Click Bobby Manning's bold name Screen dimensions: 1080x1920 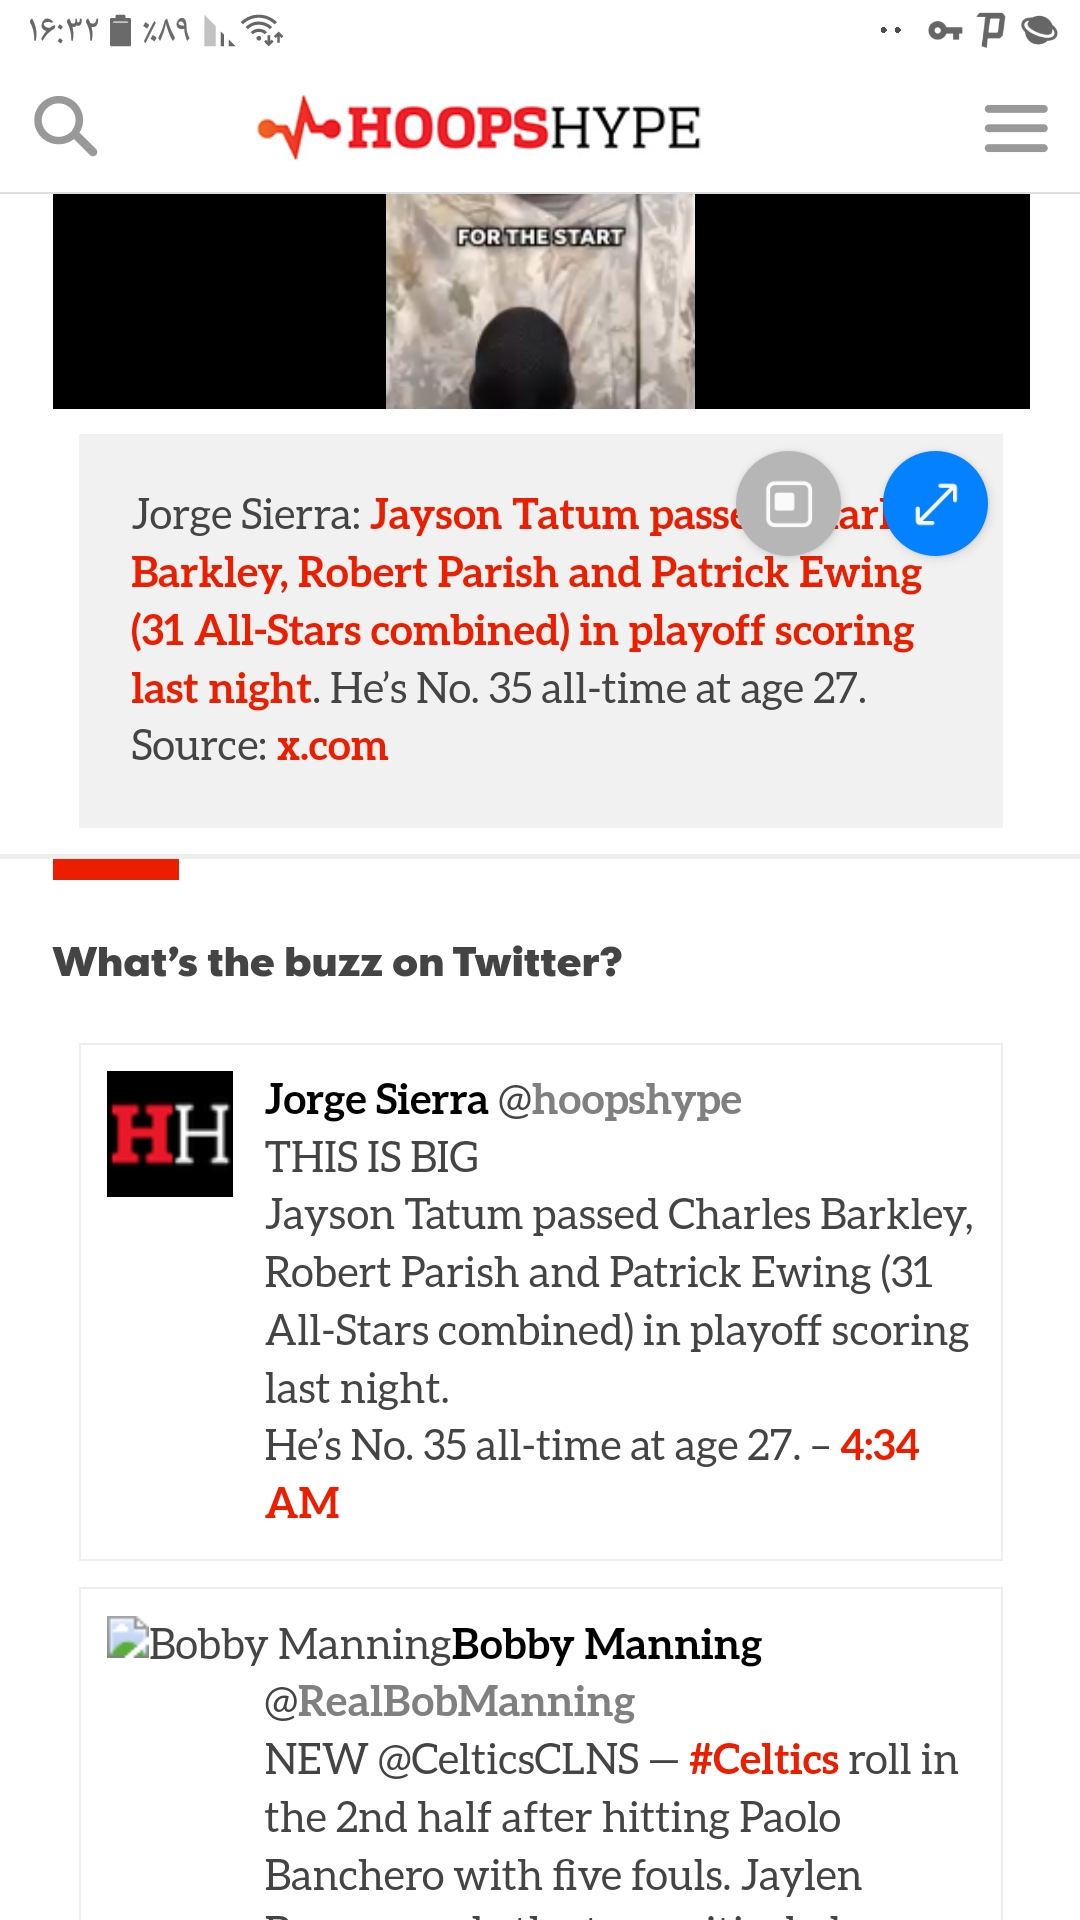click(607, 1644)
